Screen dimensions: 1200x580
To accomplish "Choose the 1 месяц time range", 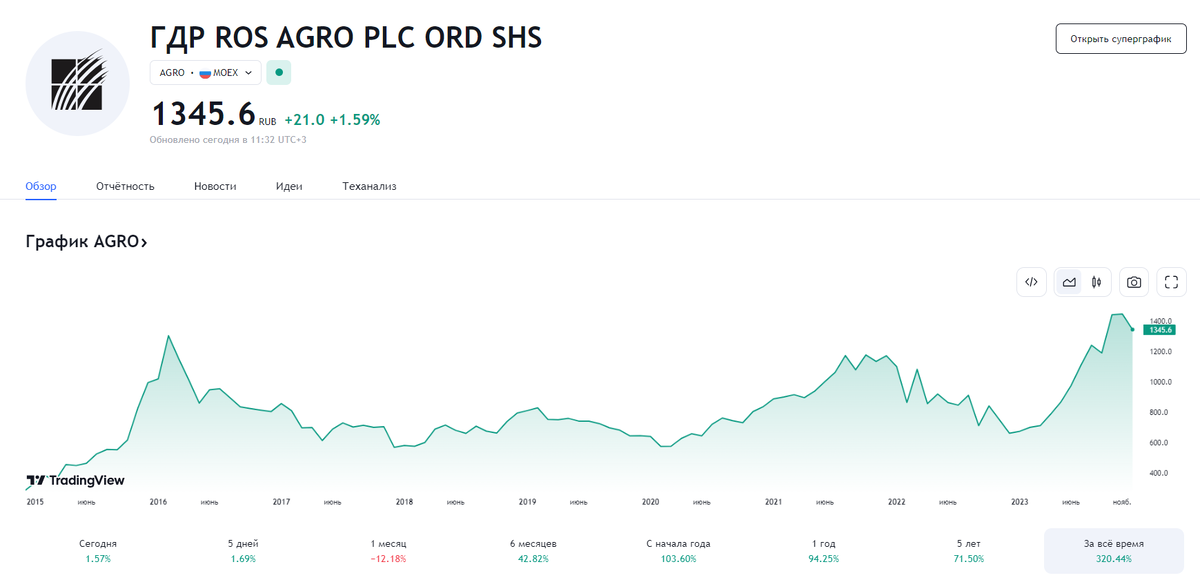I will click(388, 551).
